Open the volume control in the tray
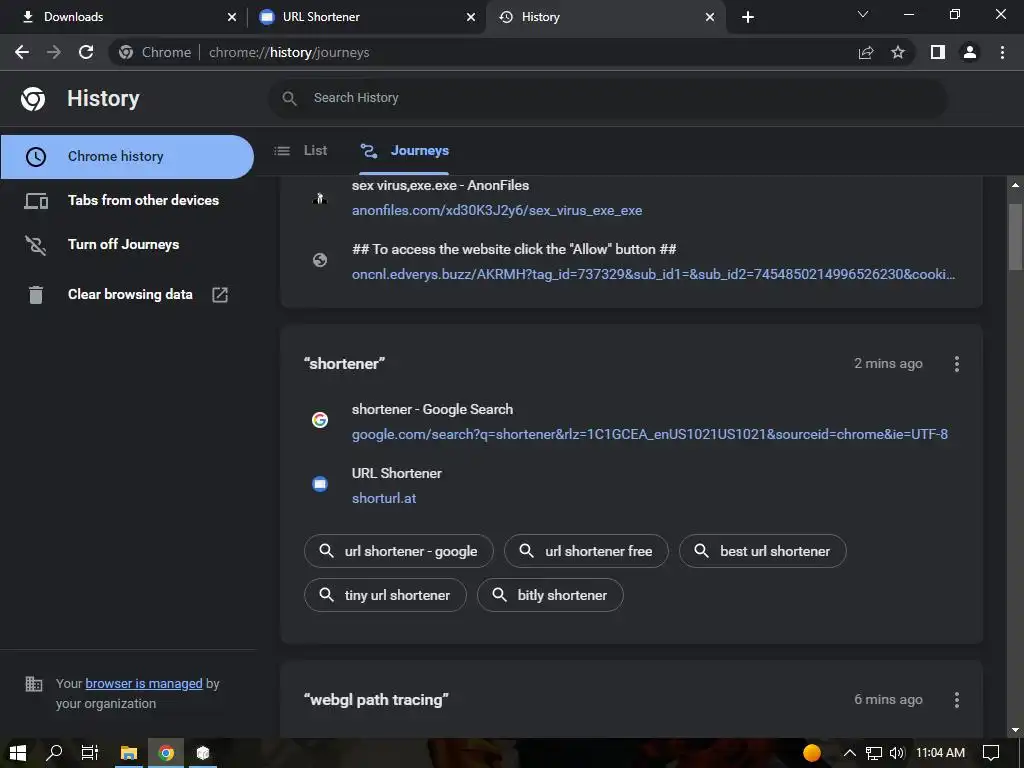Screen dimensions: 1024x768 point(897,753)
